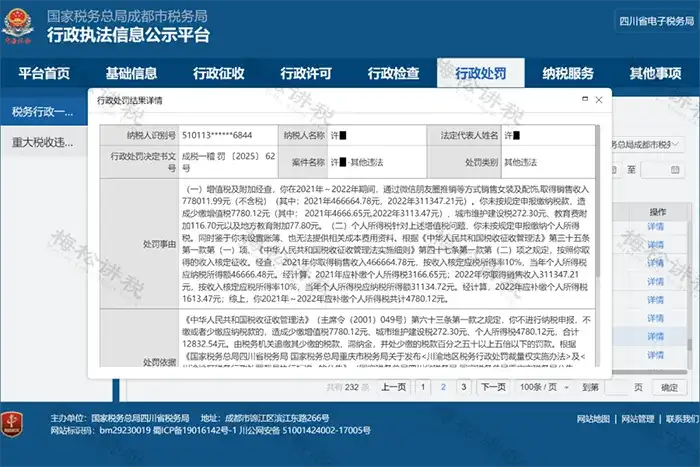
Task: Expand the 100条/页 page size dropdown
Action: [x=544, y=387]
